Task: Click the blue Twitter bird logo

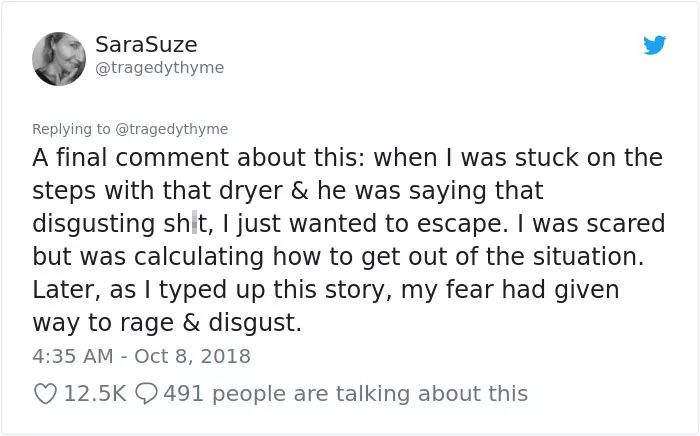Action: pos(654,45)
